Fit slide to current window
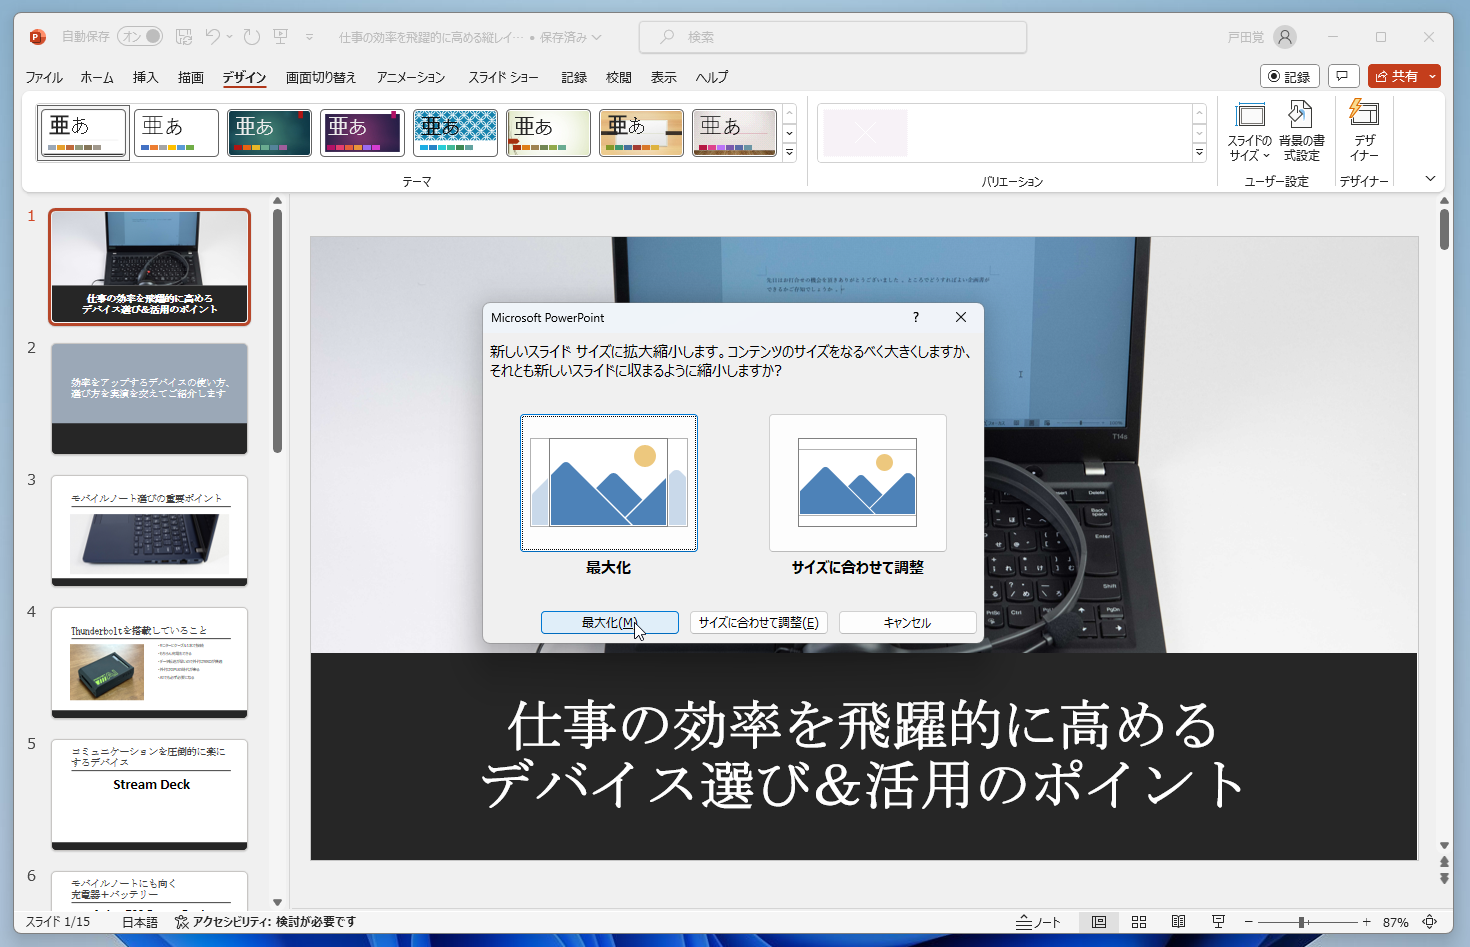This screenshot has width=1470, height=947. [1430, 922]
